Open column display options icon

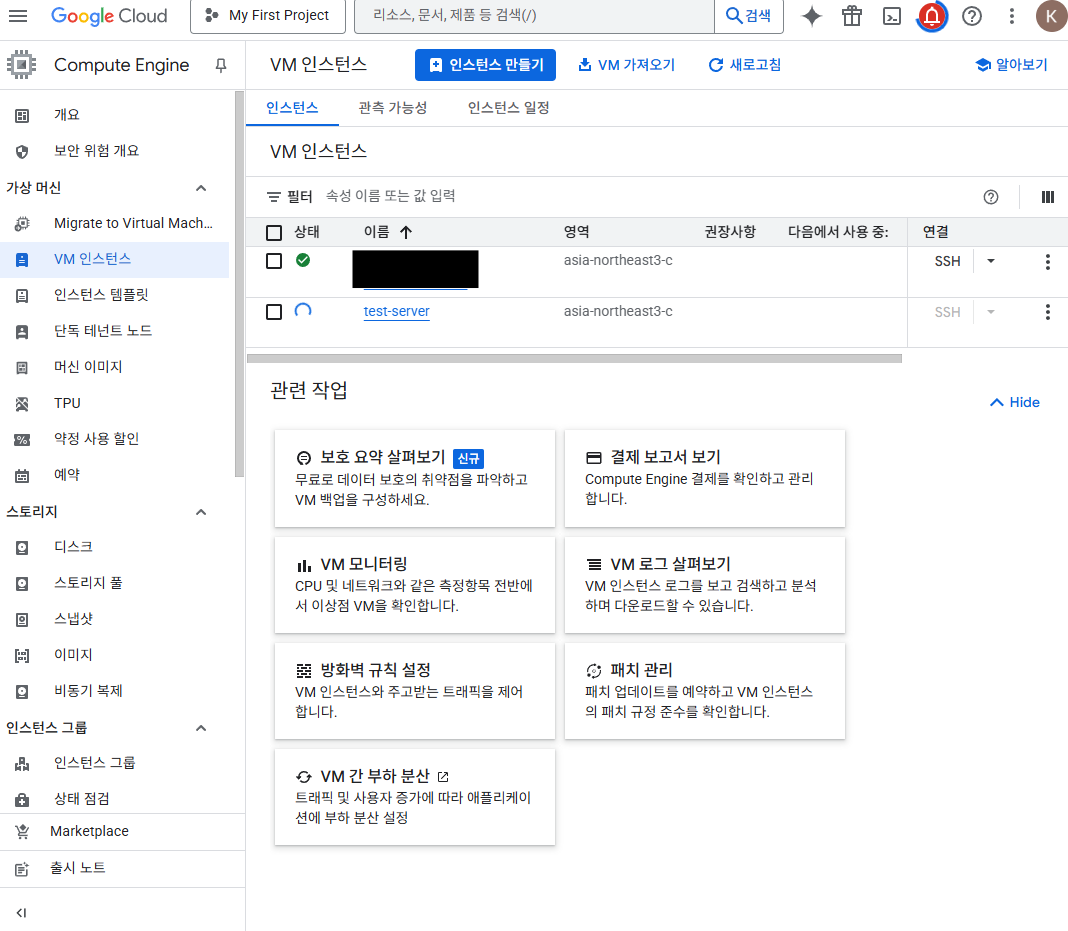pos(1048,197)
